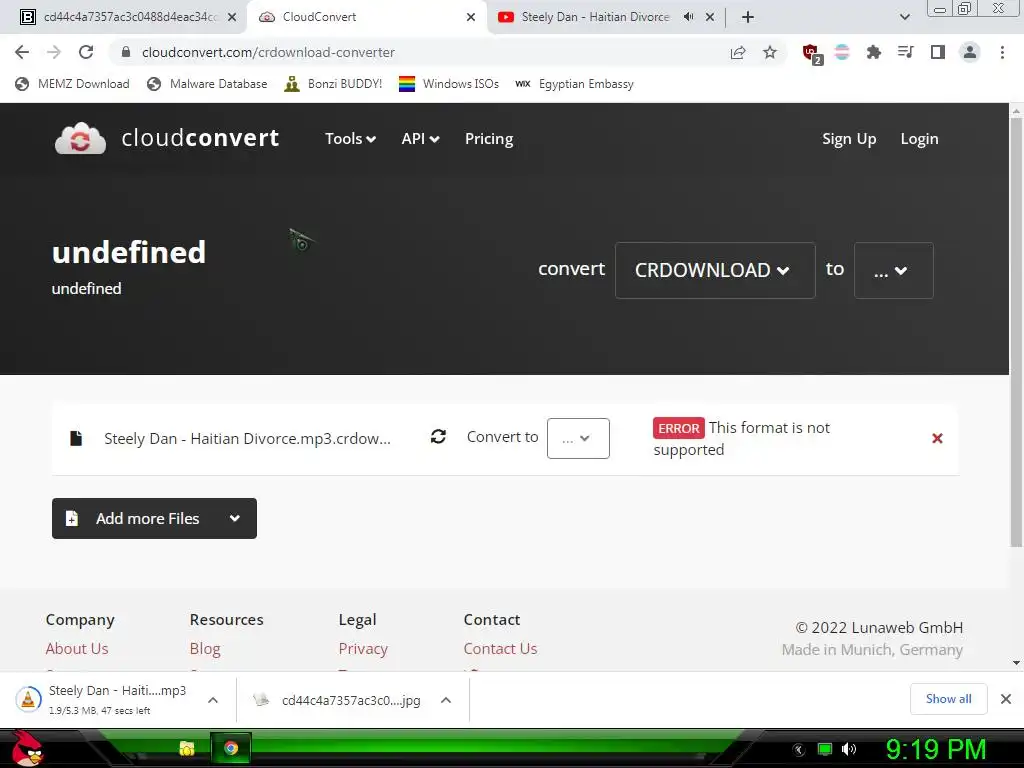Expand Steely Dan mp3 download options
This screenshot has width=1024, height=768.
[x=213, y=699]
